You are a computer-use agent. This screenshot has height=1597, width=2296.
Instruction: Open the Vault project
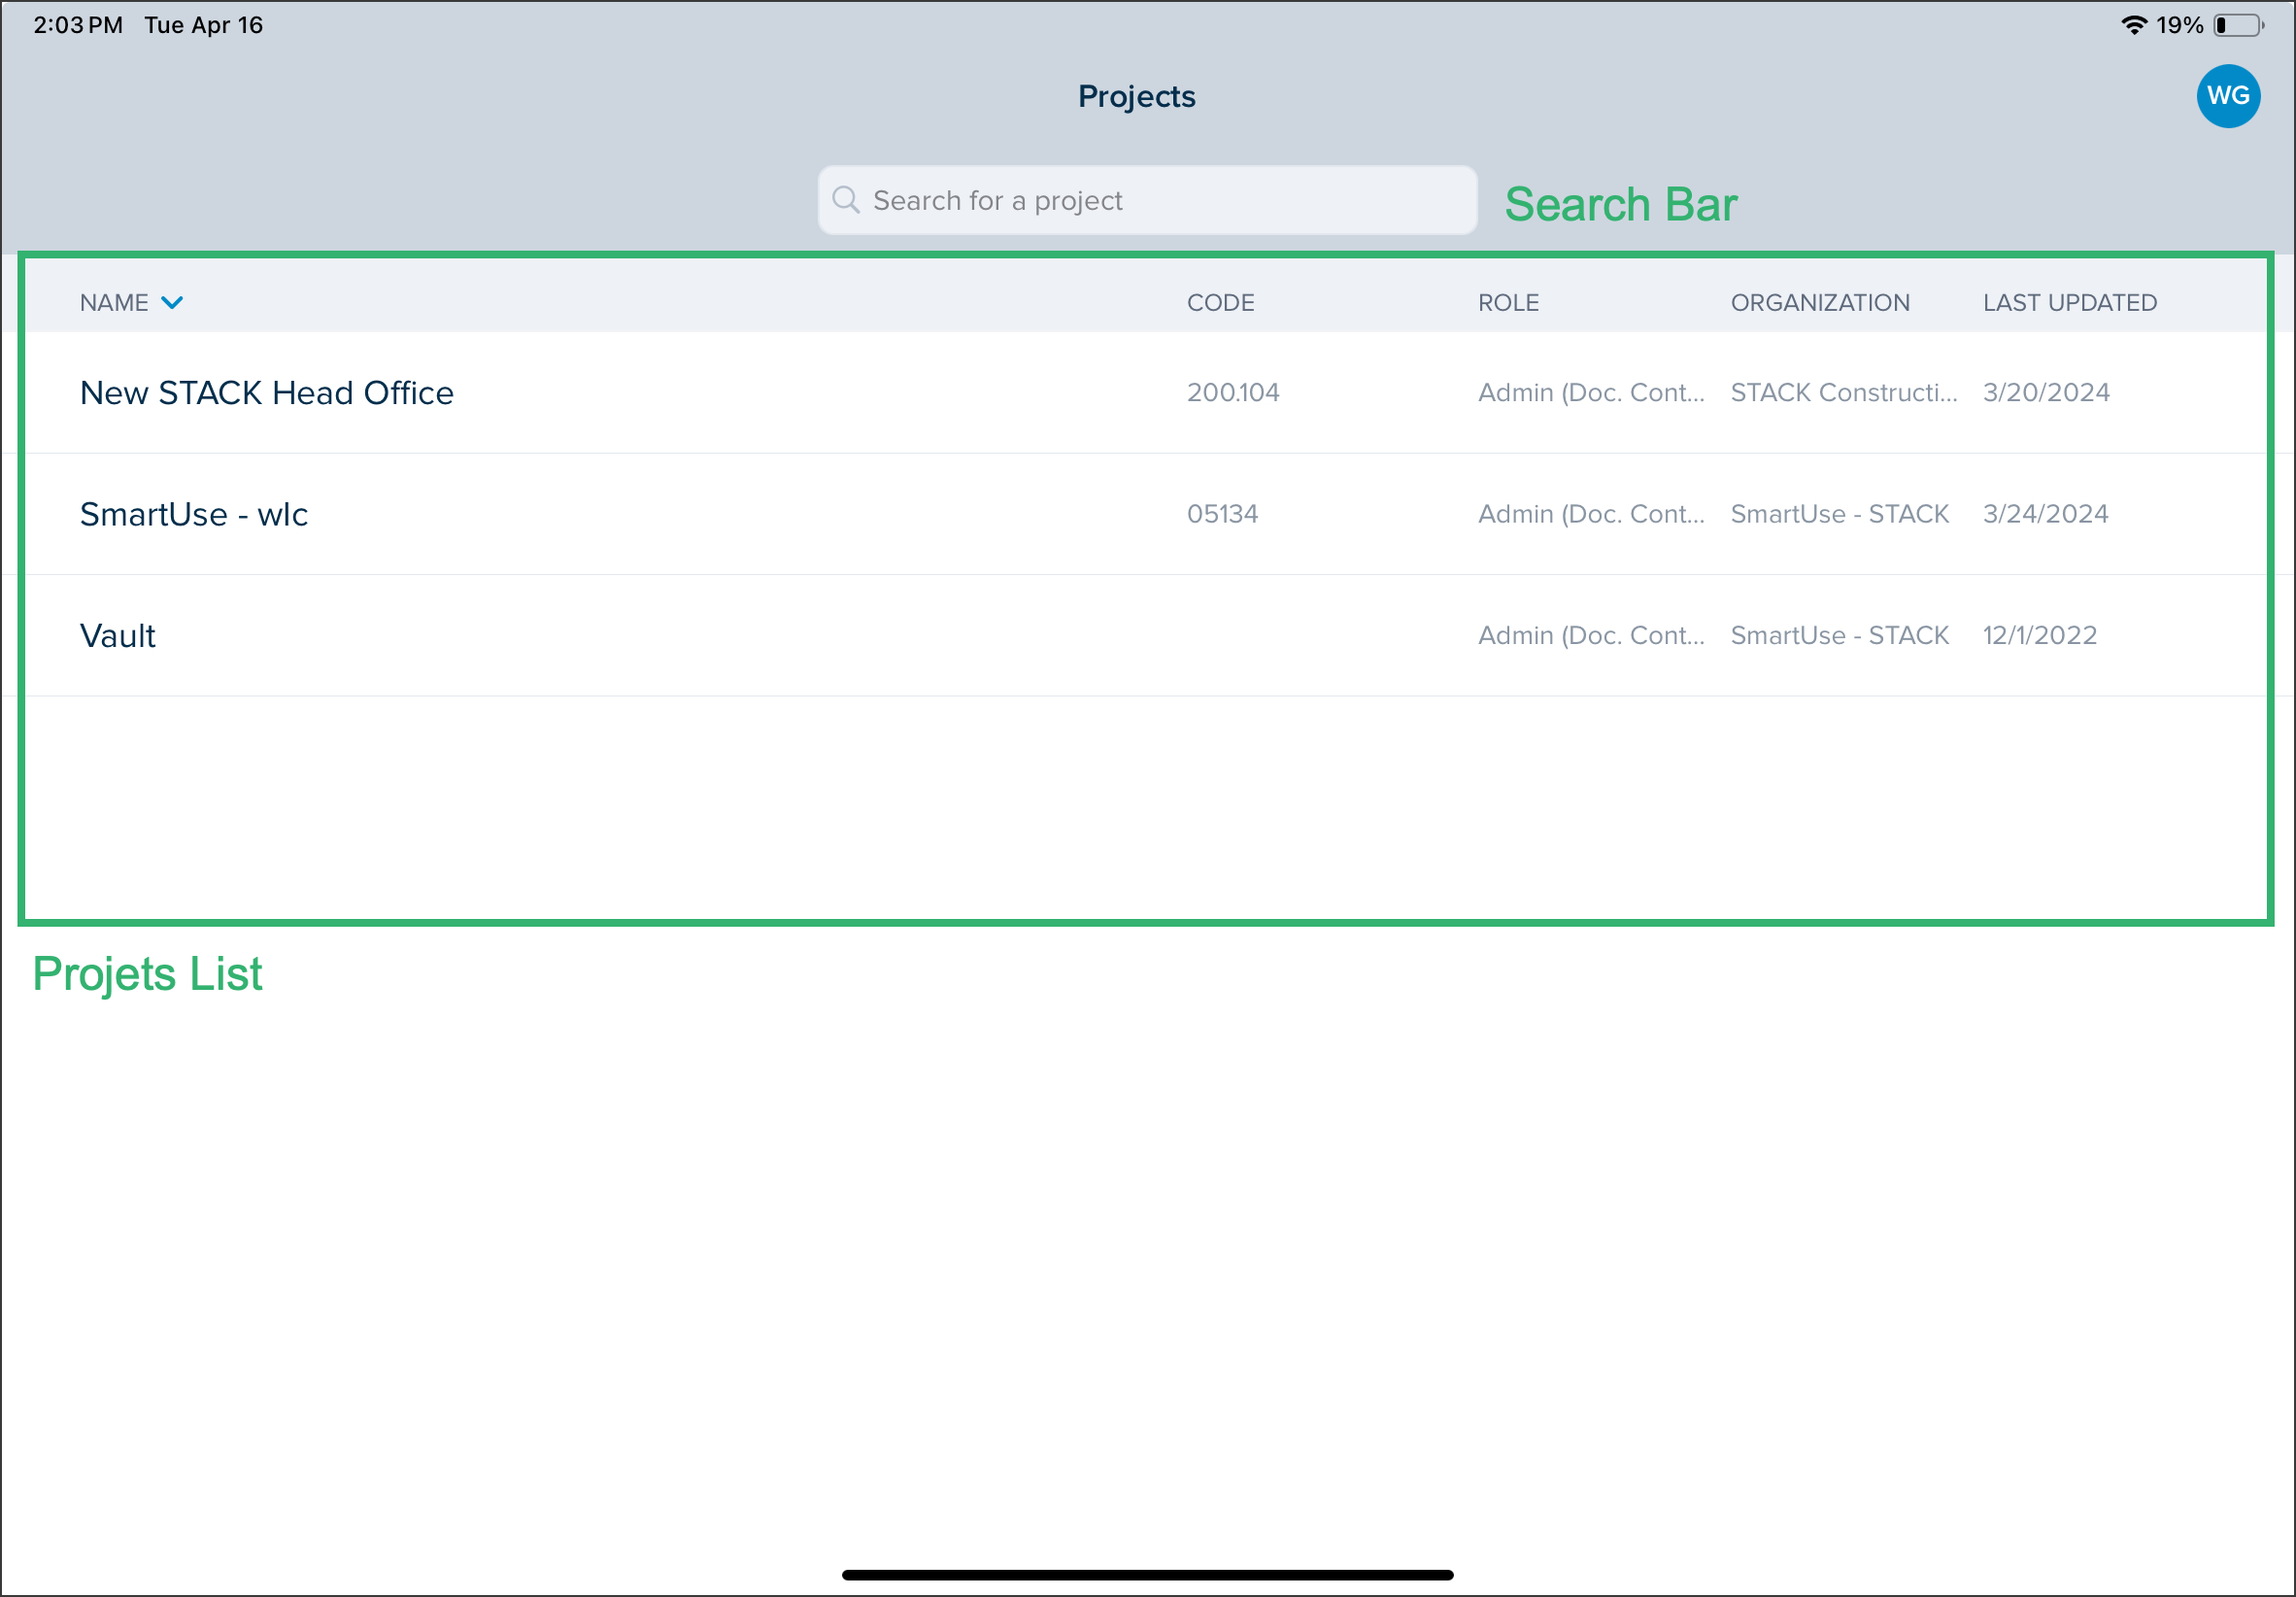point(117,635)
